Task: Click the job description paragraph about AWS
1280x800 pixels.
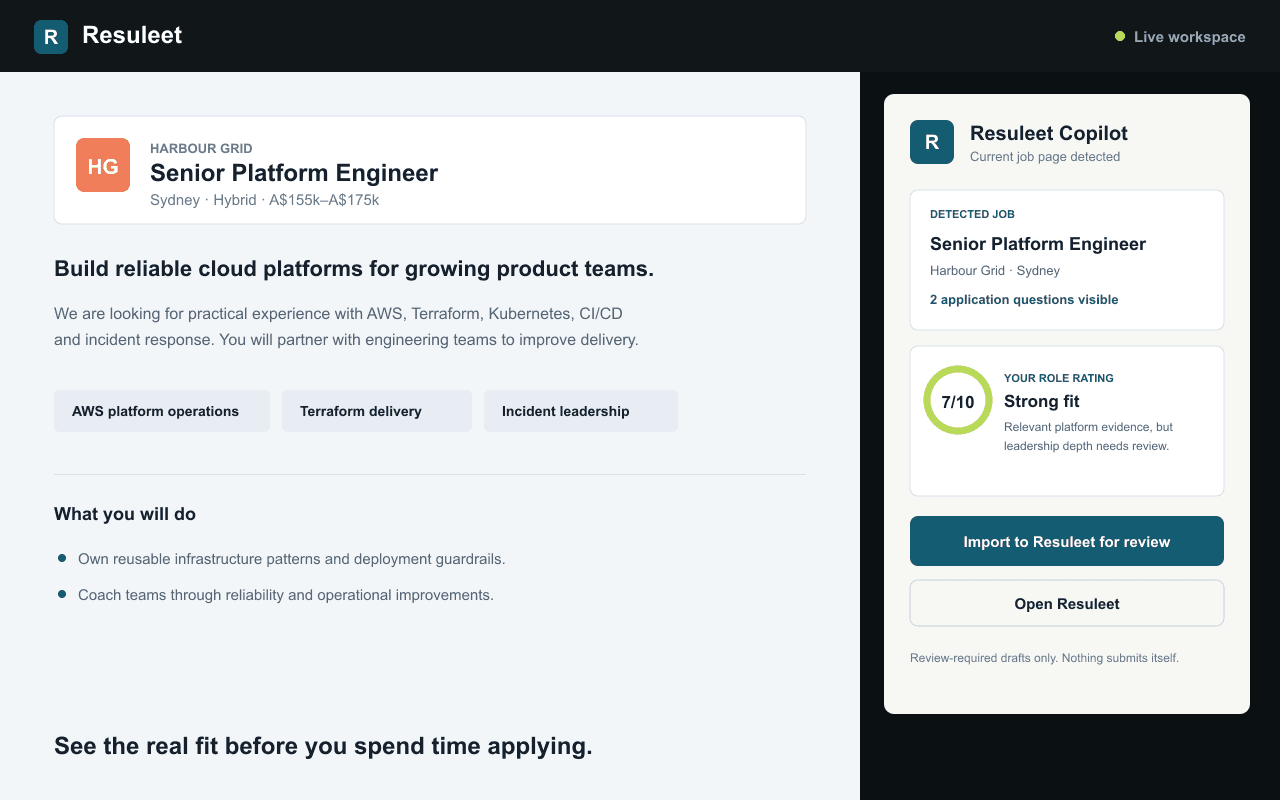Action: tap(346, 327)
